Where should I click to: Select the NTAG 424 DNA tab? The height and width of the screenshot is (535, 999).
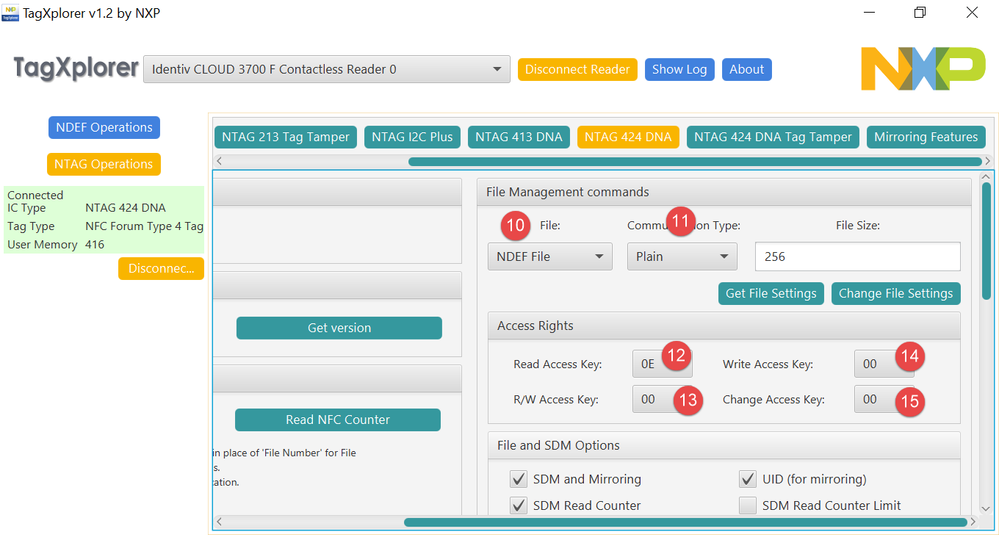pos(628,137)
